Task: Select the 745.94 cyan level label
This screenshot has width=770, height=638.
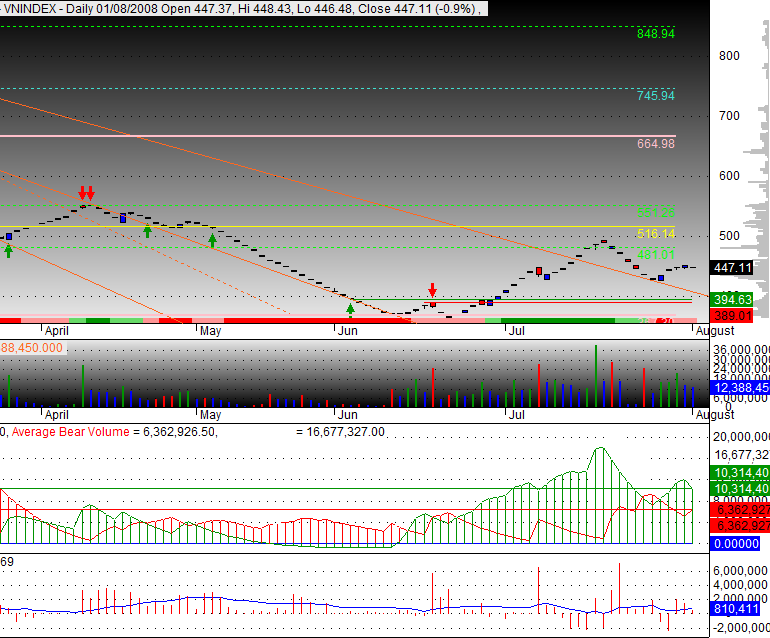Action: (656, 96)
